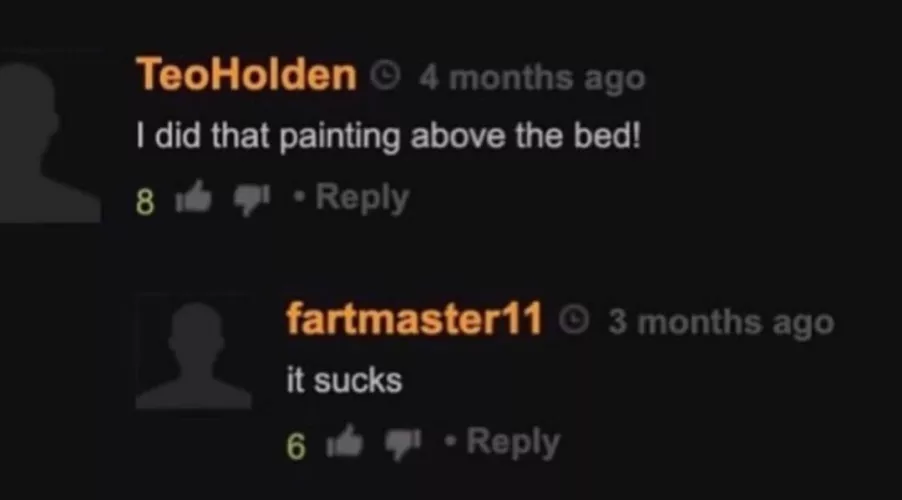902x500 pixels.
Task: Click the clock icon next to TeoHolden
Action: 385,75
